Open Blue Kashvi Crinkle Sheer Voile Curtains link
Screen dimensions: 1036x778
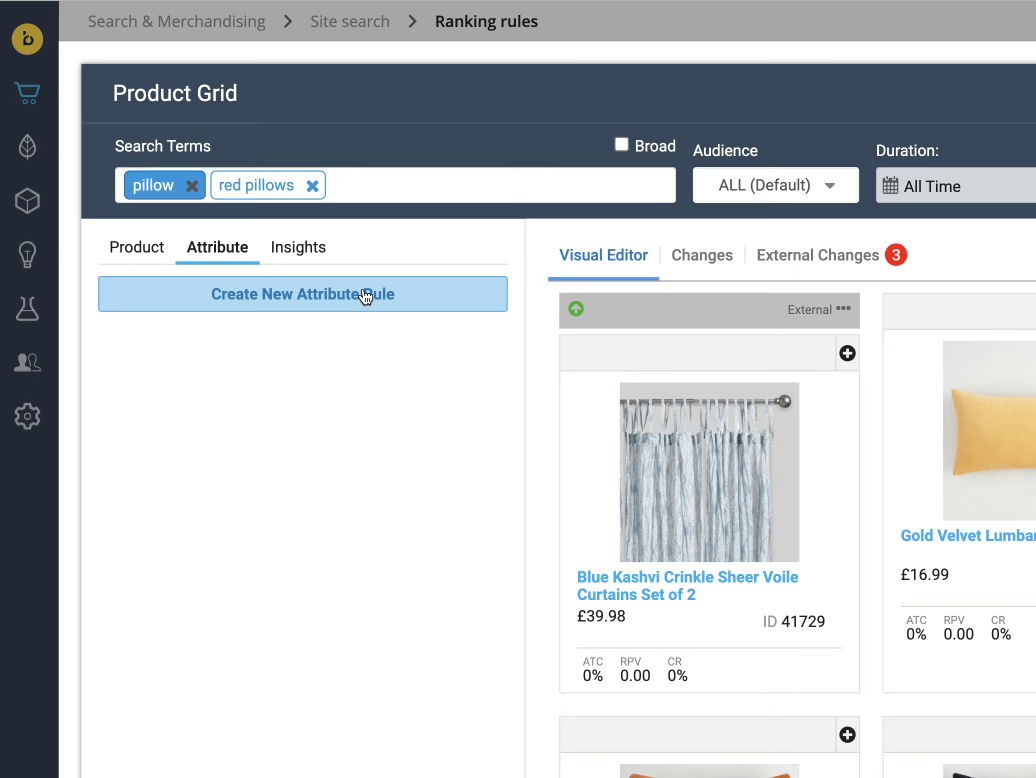687,586
